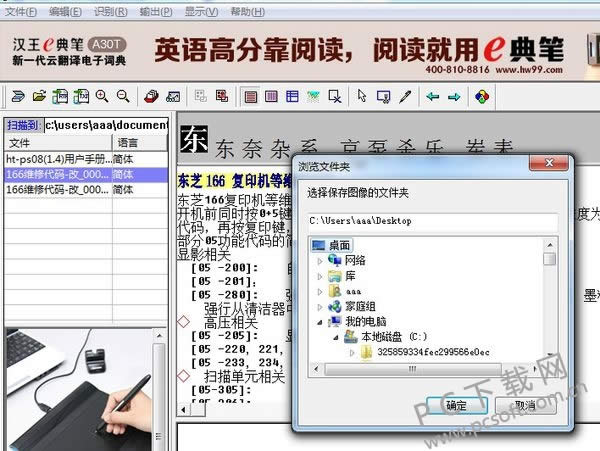The image size is (600, 451).
Task: Click the 文件 column header
Action: click(x=58, y=143)
